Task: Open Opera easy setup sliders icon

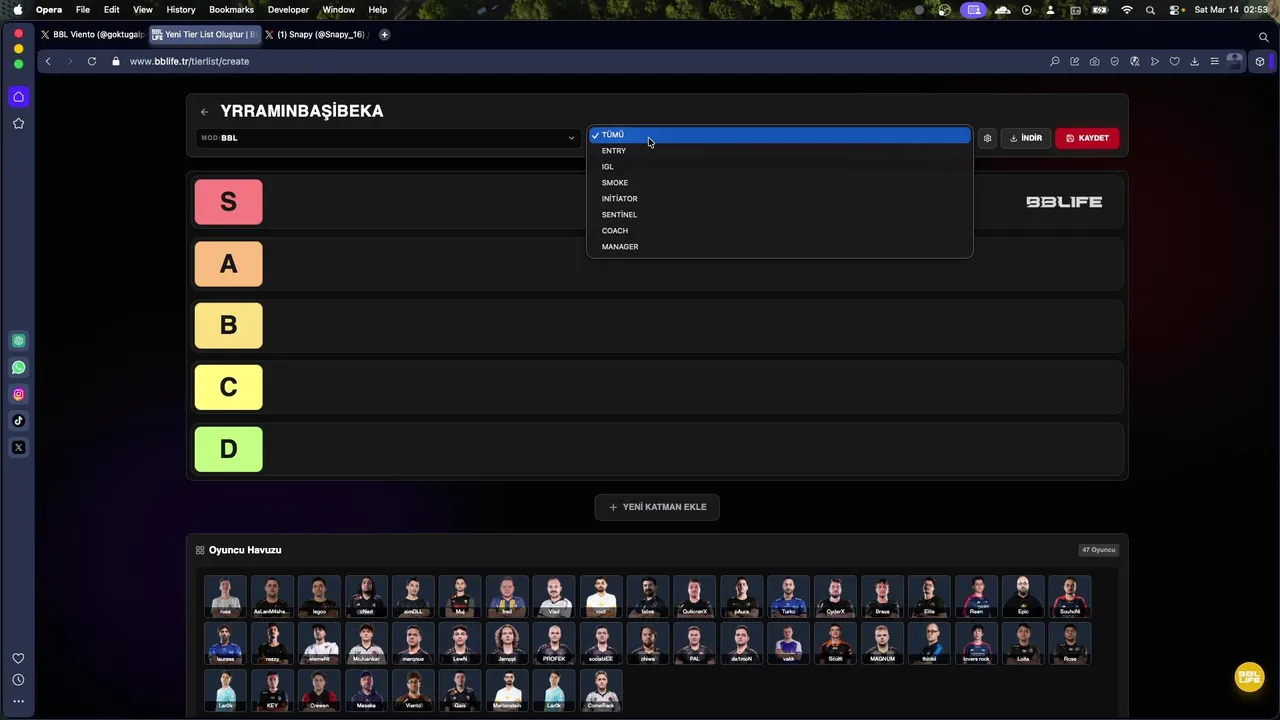Action: pos(1214,61)
